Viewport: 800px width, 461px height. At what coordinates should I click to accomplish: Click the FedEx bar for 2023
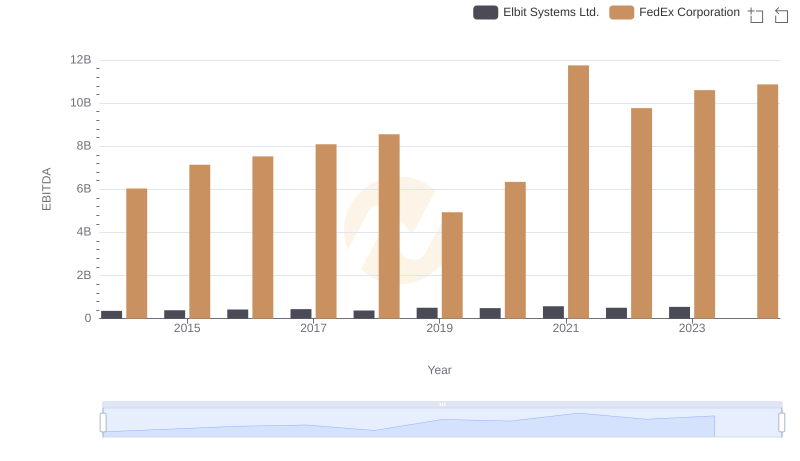coord(704,204)
